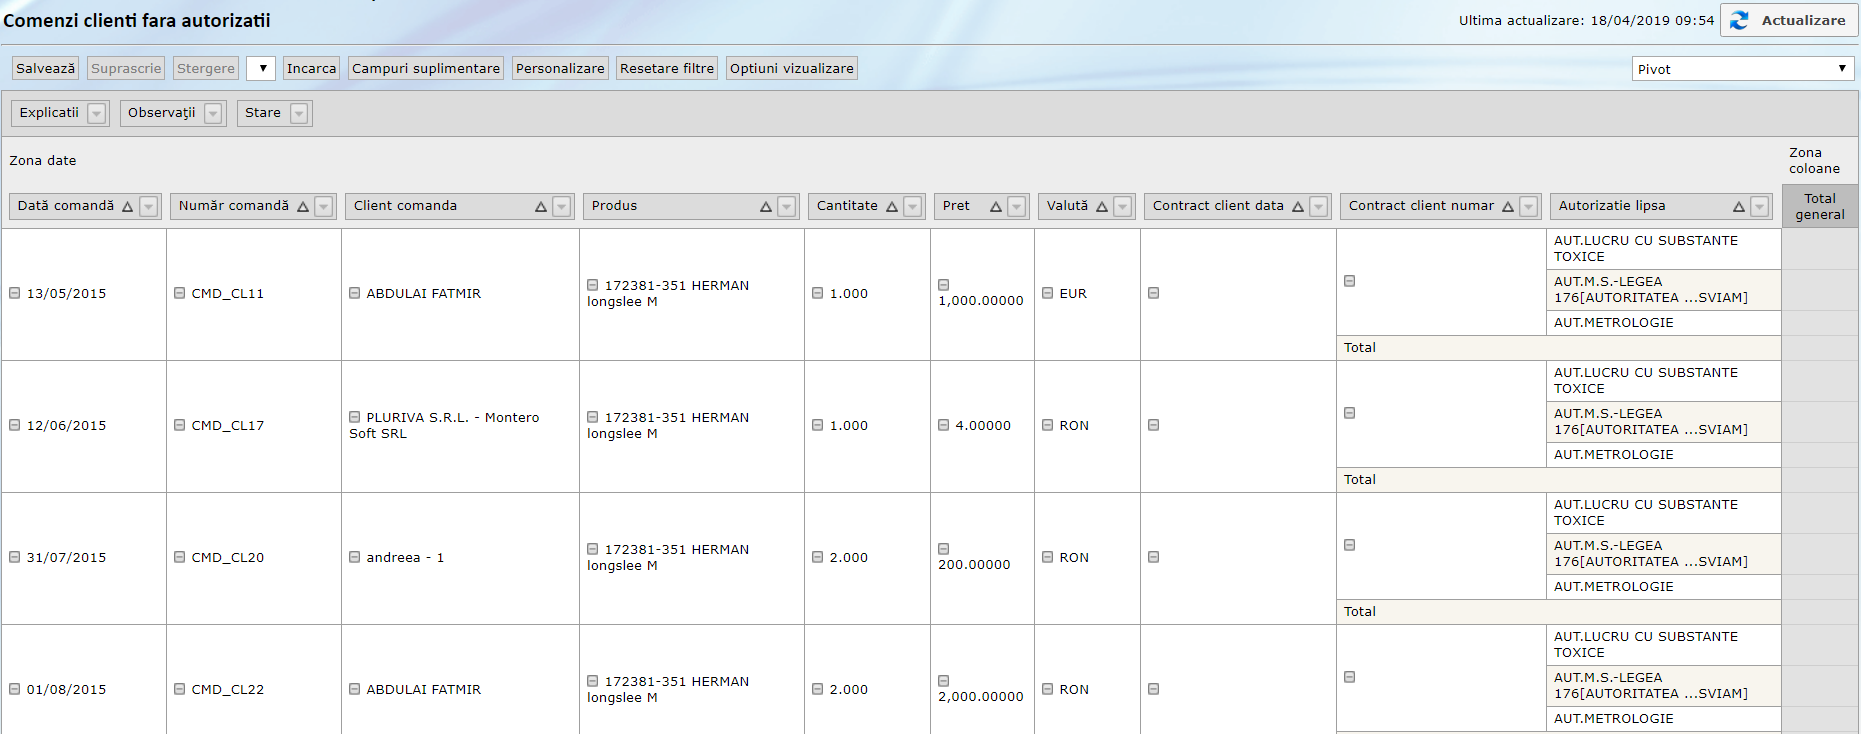This screenshot has height=734, width=1861.
Task: Click the Actualizare refresh icon
Action: click(x=1740, y=21)
